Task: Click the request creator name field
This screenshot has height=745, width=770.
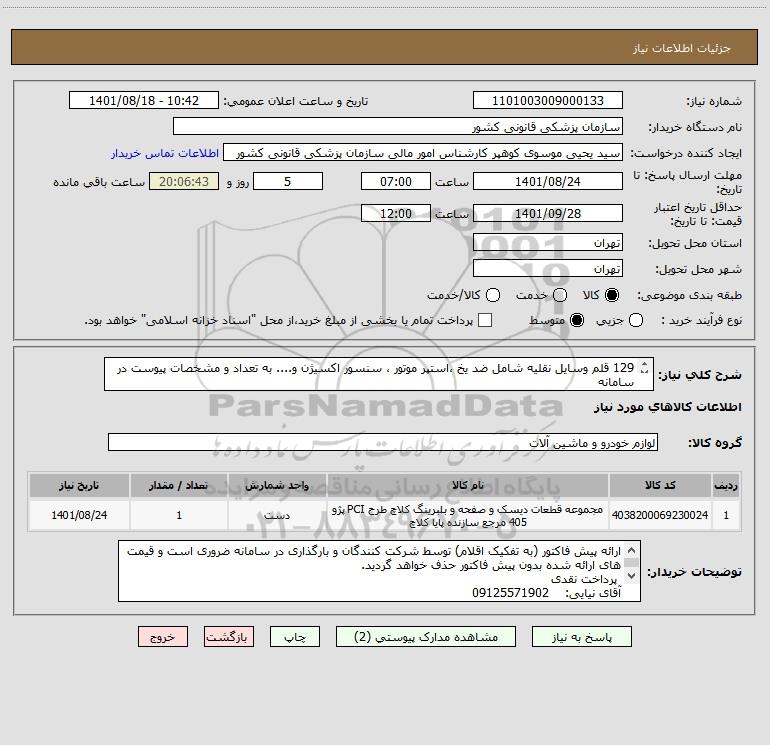Action: (x=423, y=153)
